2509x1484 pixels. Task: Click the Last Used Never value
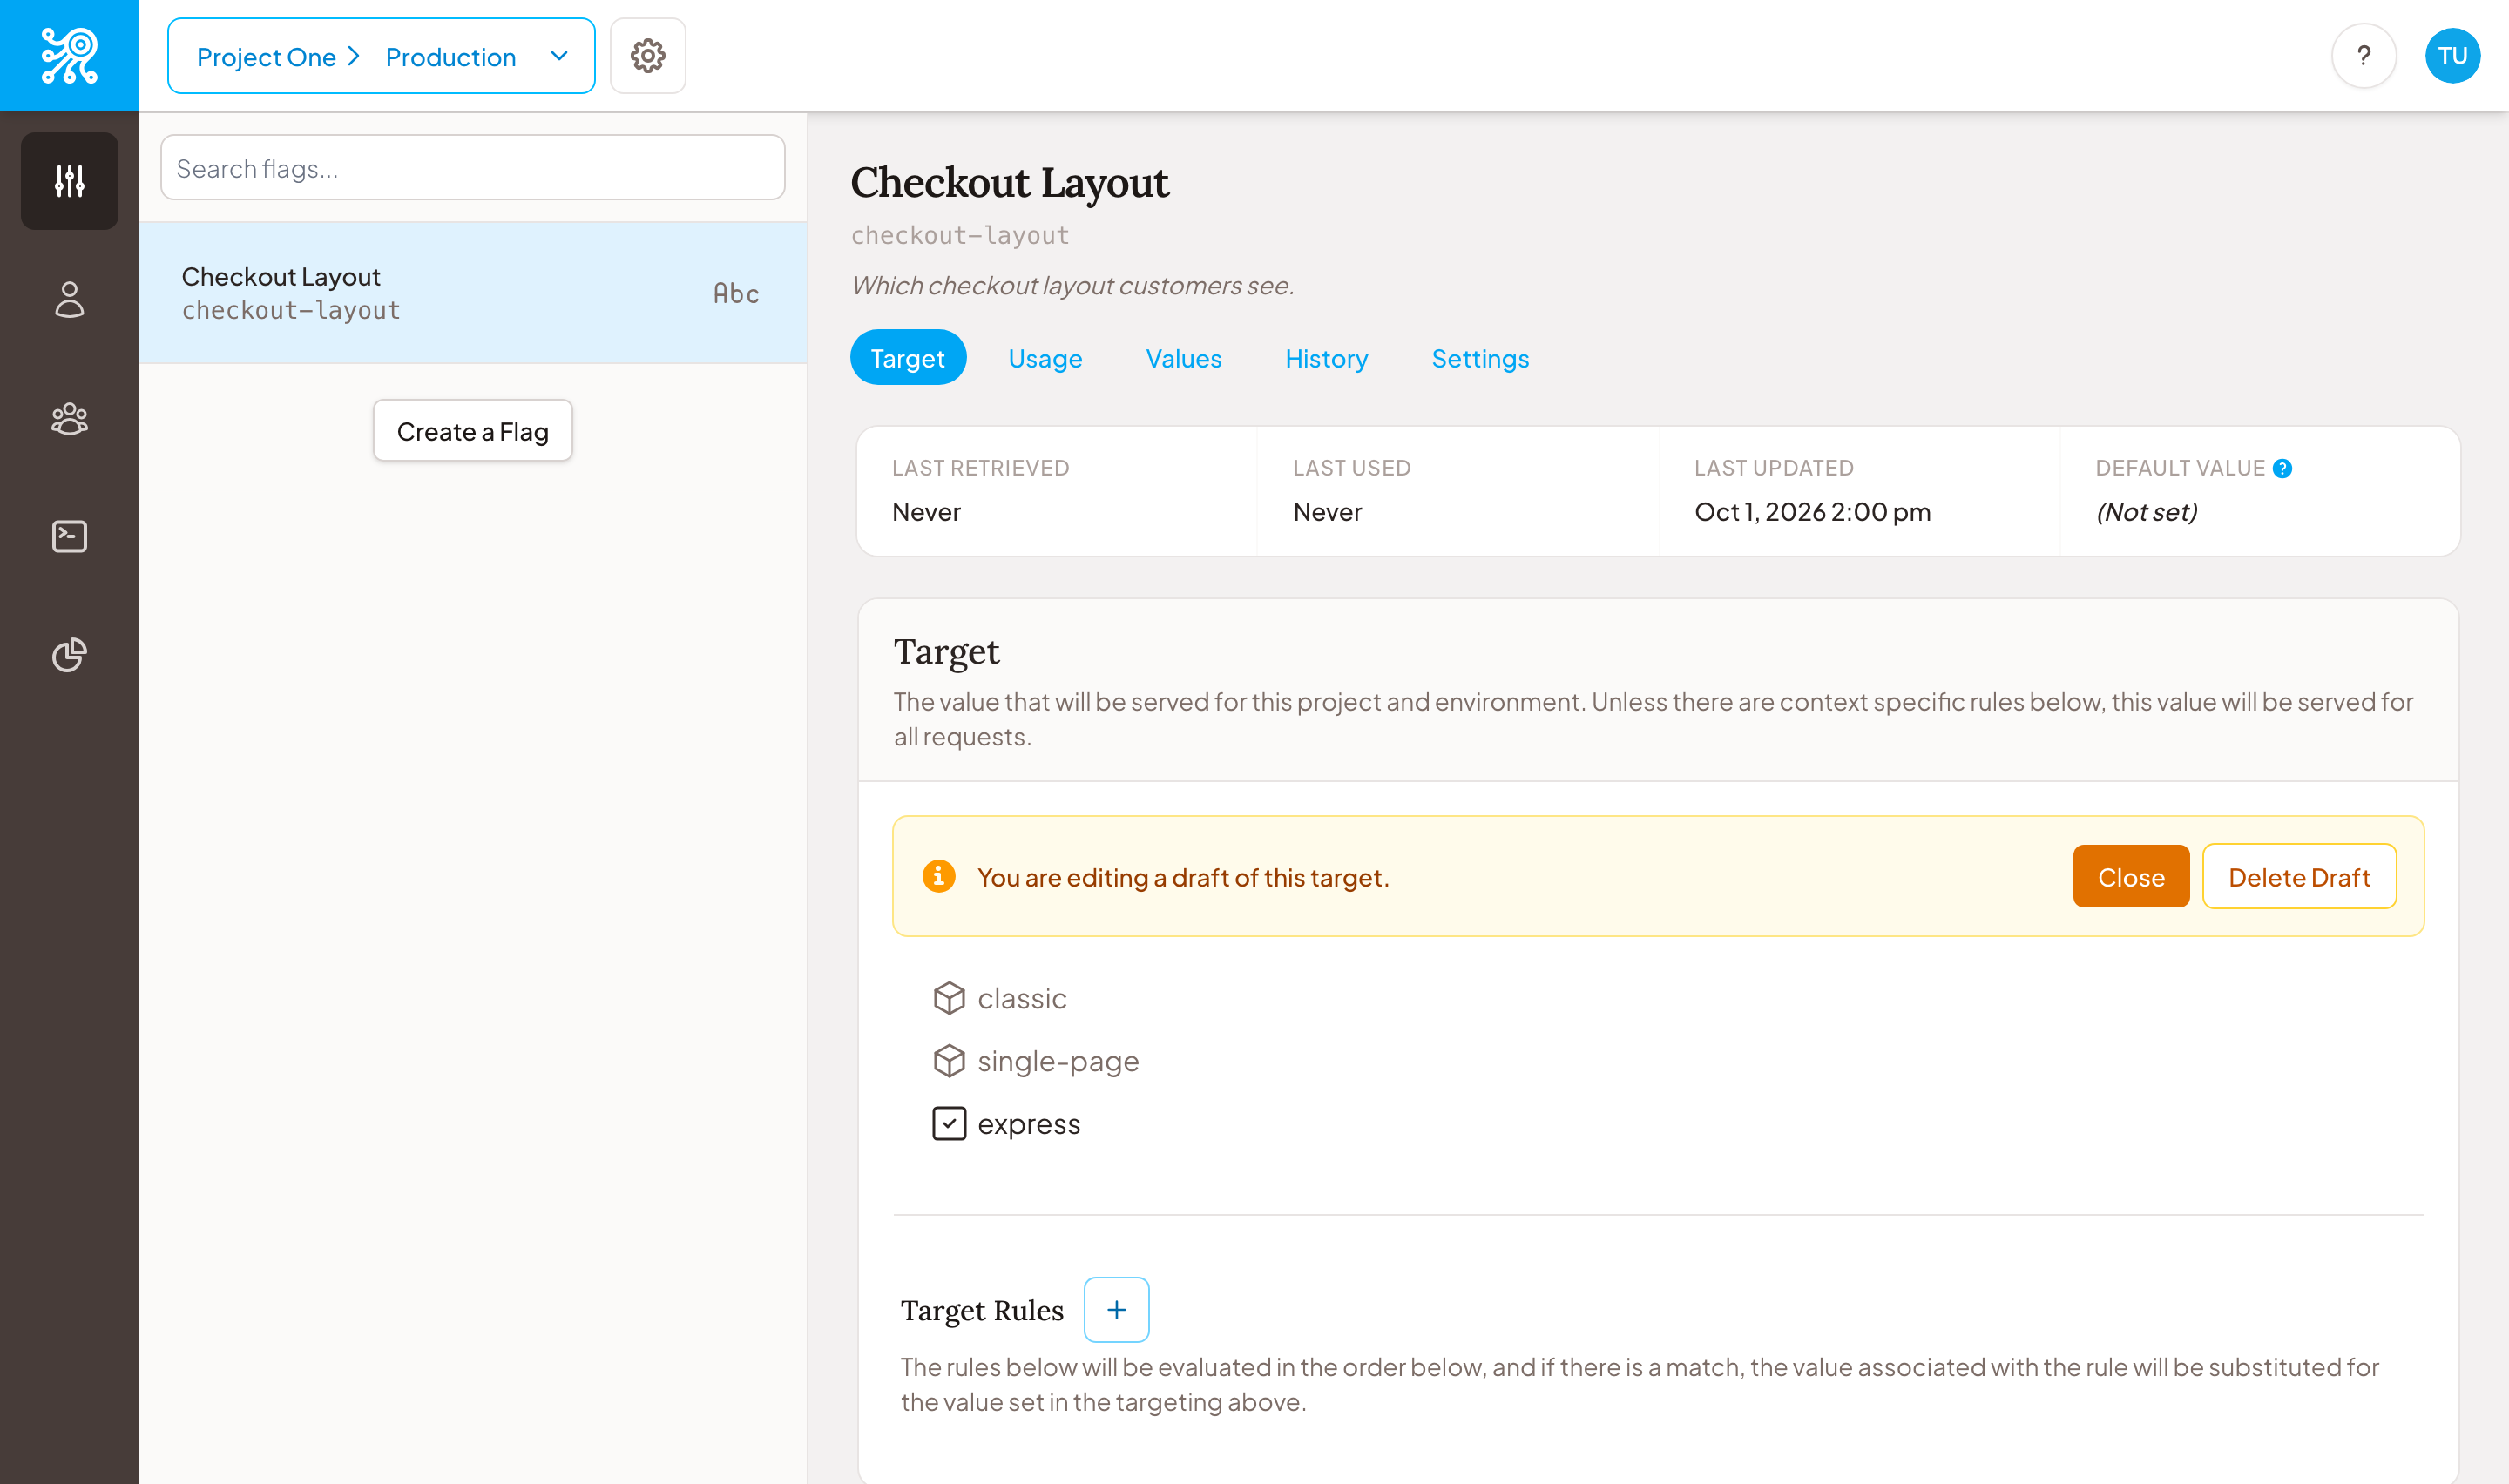coord(1326,512)
